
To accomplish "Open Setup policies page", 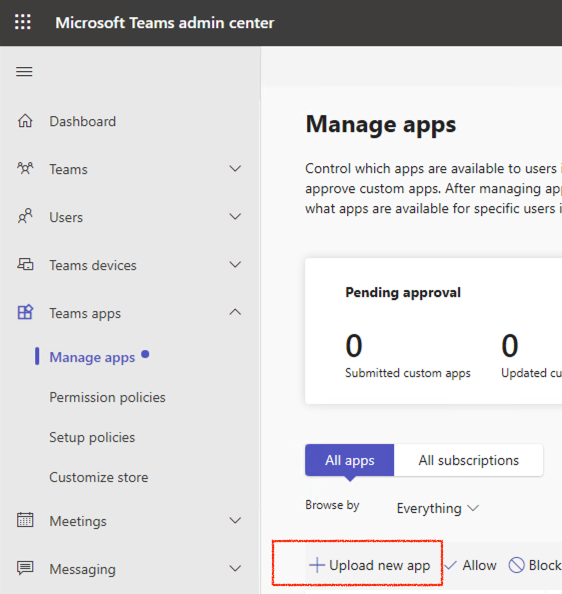I will click(x=92, y=438).
